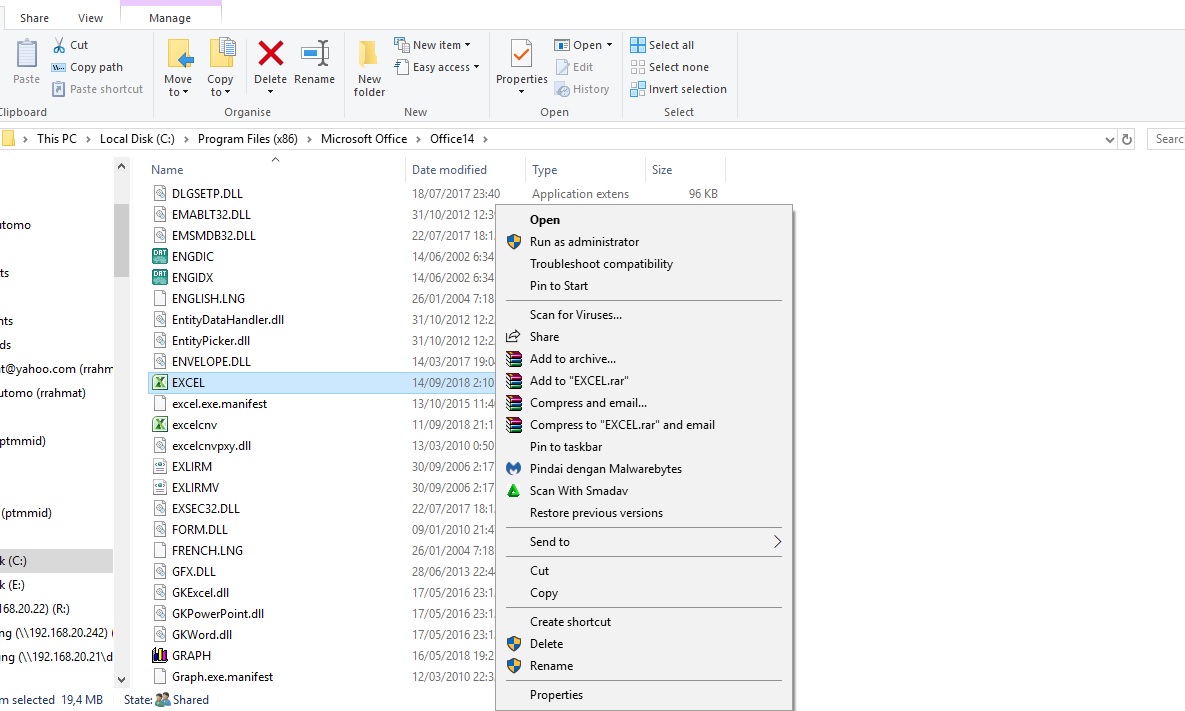Click the navigation pane scroll down arrow
The width and height of the screenshot is (1185, 711).
coord(121,679)
